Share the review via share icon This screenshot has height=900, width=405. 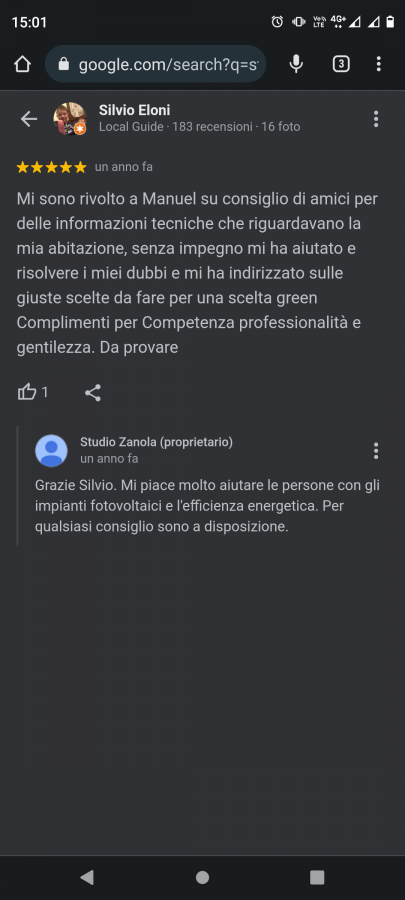93,393
